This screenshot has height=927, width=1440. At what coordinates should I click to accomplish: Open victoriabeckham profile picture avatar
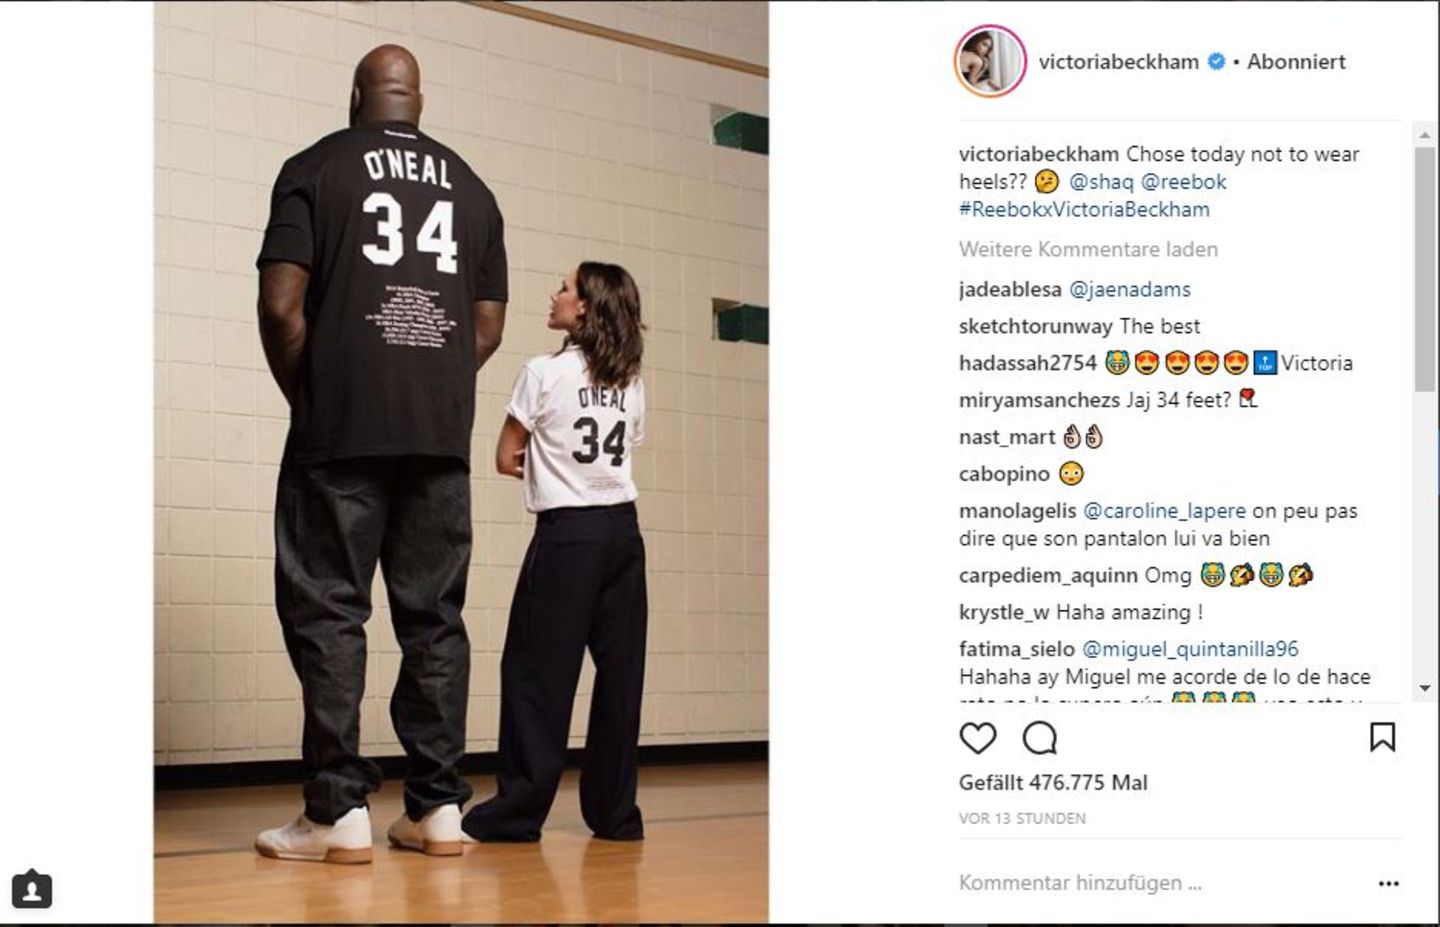tap(990, 62)
